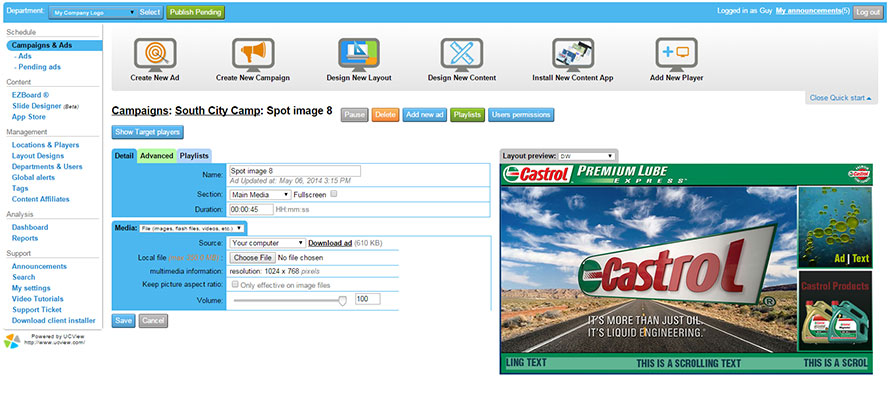The width and height of the screenshot is (888, 400).
Task: Open App Store in the sidebar
Action: pos(29,117)
